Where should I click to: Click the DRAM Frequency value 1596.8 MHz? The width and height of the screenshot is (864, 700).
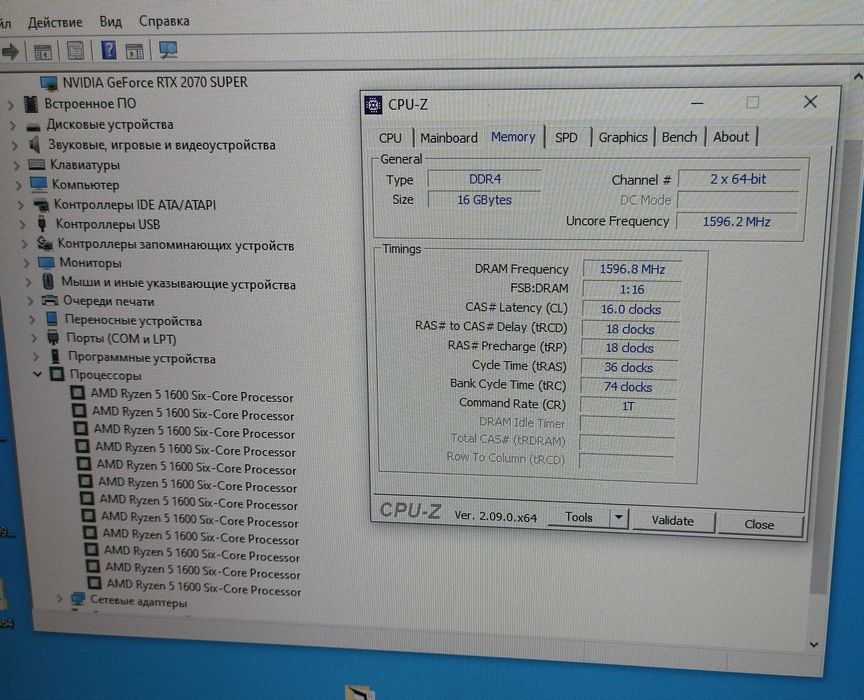(x=632, y=269)
